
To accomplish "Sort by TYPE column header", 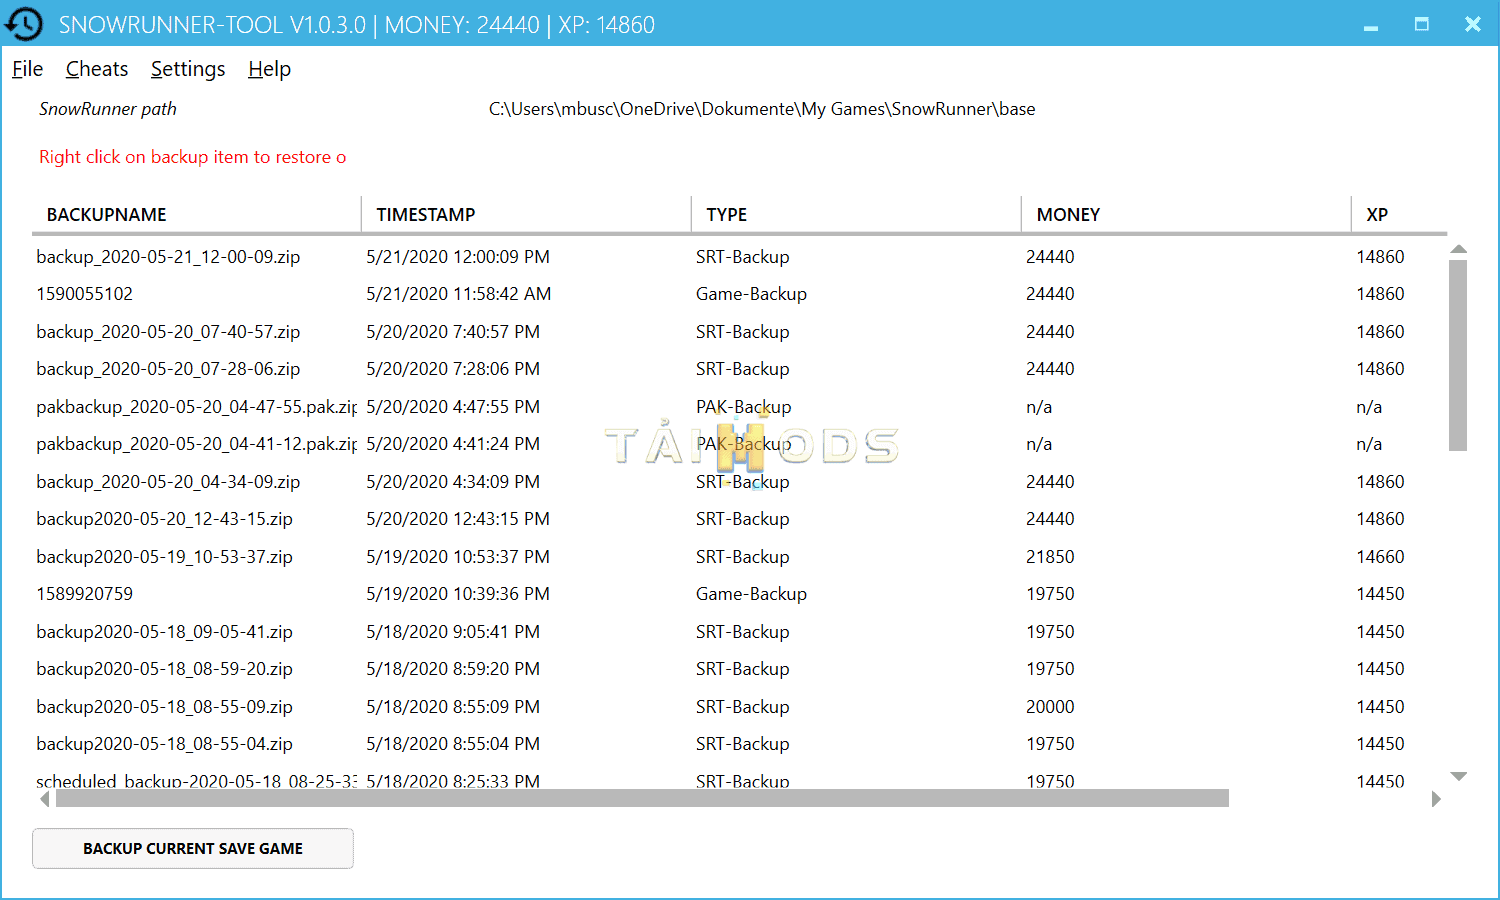I will click(x=856, y=215).
